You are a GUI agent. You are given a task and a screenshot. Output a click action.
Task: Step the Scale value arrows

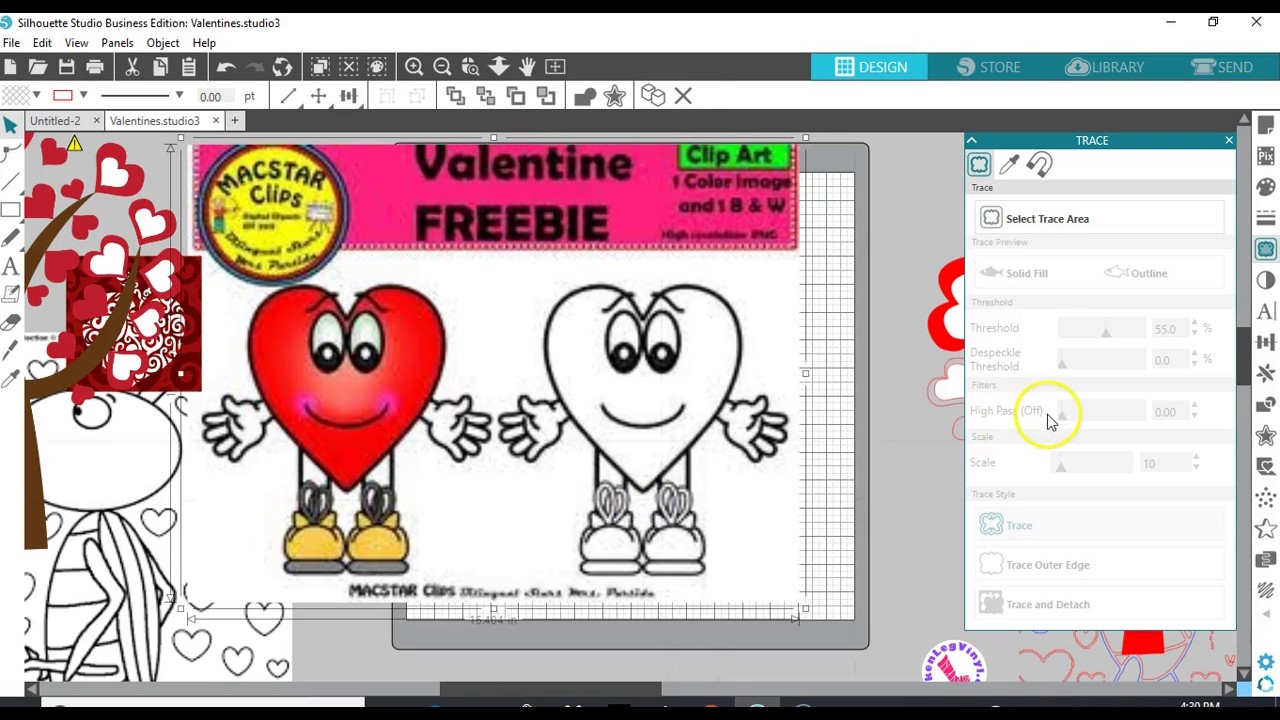tap(1194, 463)
